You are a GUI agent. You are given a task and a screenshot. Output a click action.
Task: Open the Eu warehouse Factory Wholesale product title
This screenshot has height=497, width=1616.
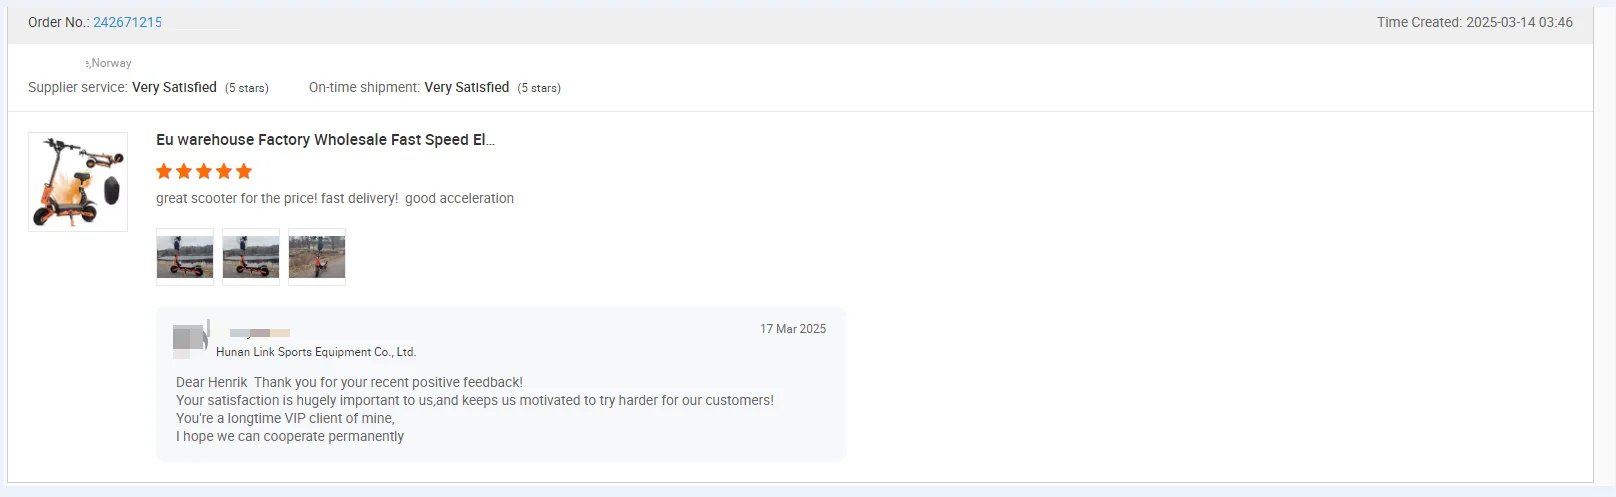[325, 140]
